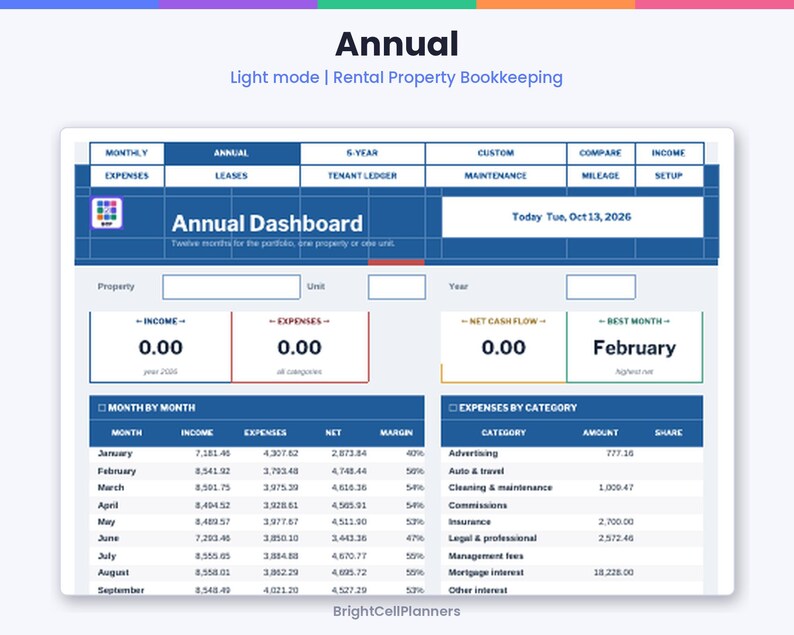794x635 pixels.
Task: Click the INCOME column header
Action: pos(197,433)
